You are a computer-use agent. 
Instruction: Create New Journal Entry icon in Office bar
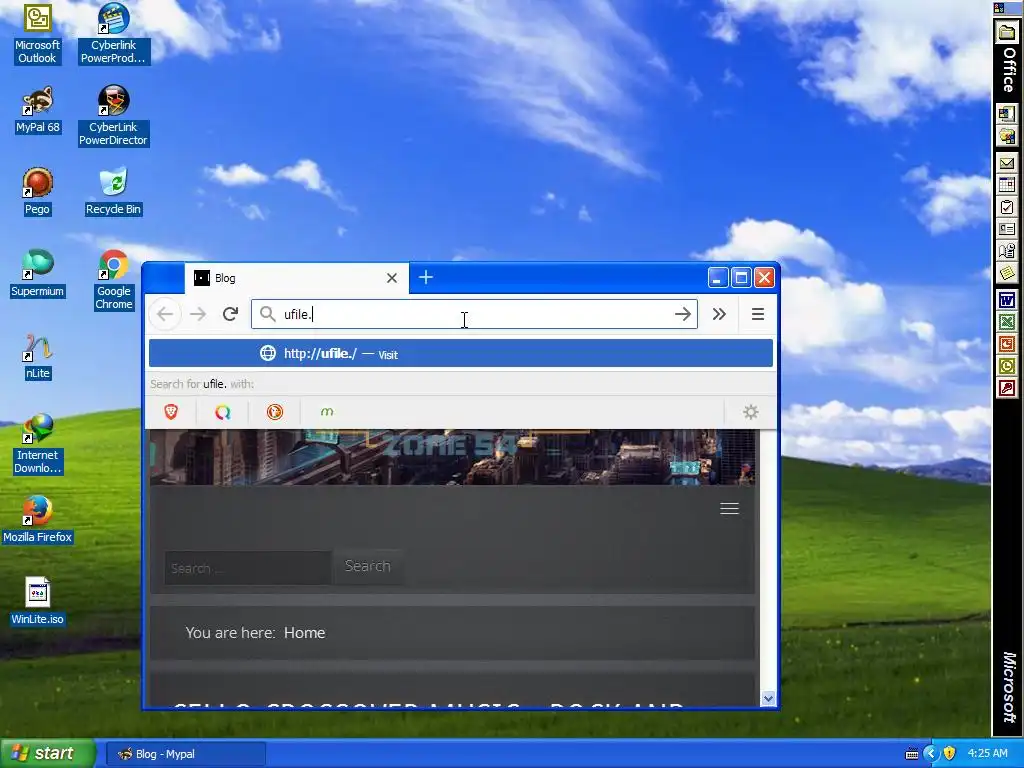1007,251
